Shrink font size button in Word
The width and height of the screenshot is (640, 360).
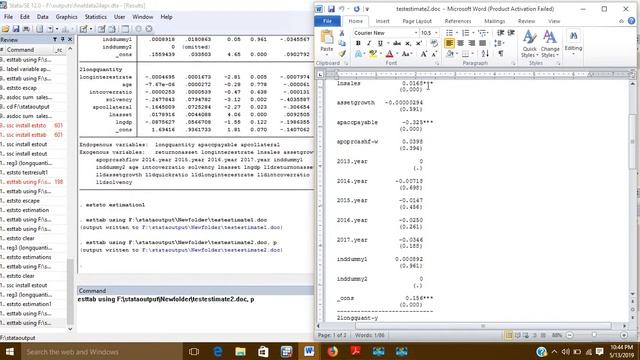(x=434, y=54)
